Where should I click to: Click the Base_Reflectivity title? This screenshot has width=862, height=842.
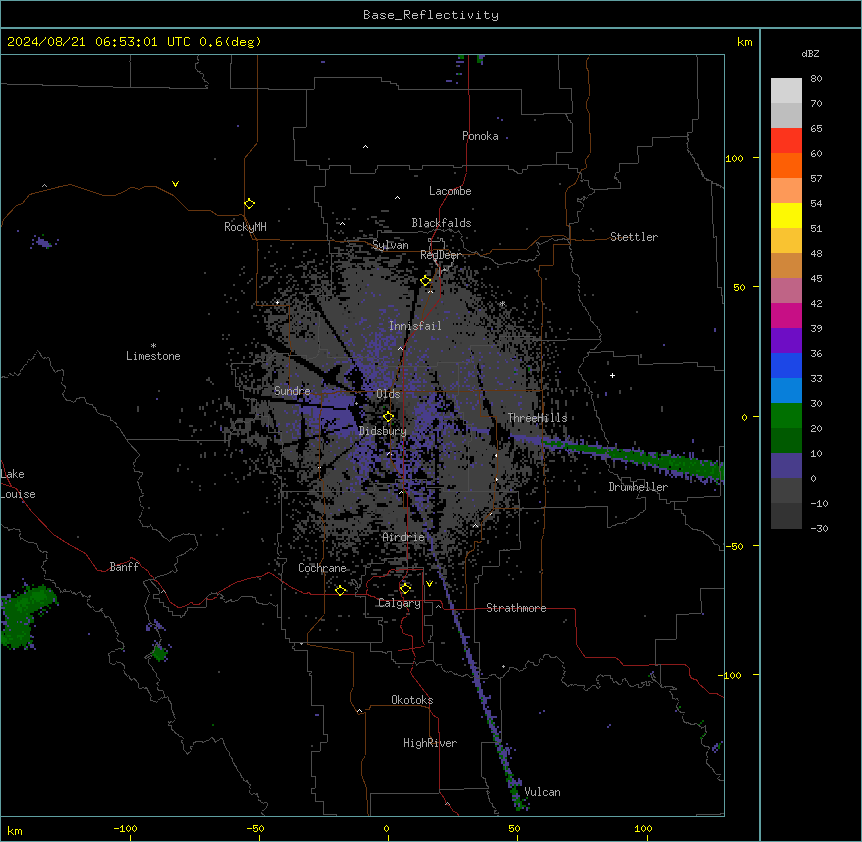431,15
